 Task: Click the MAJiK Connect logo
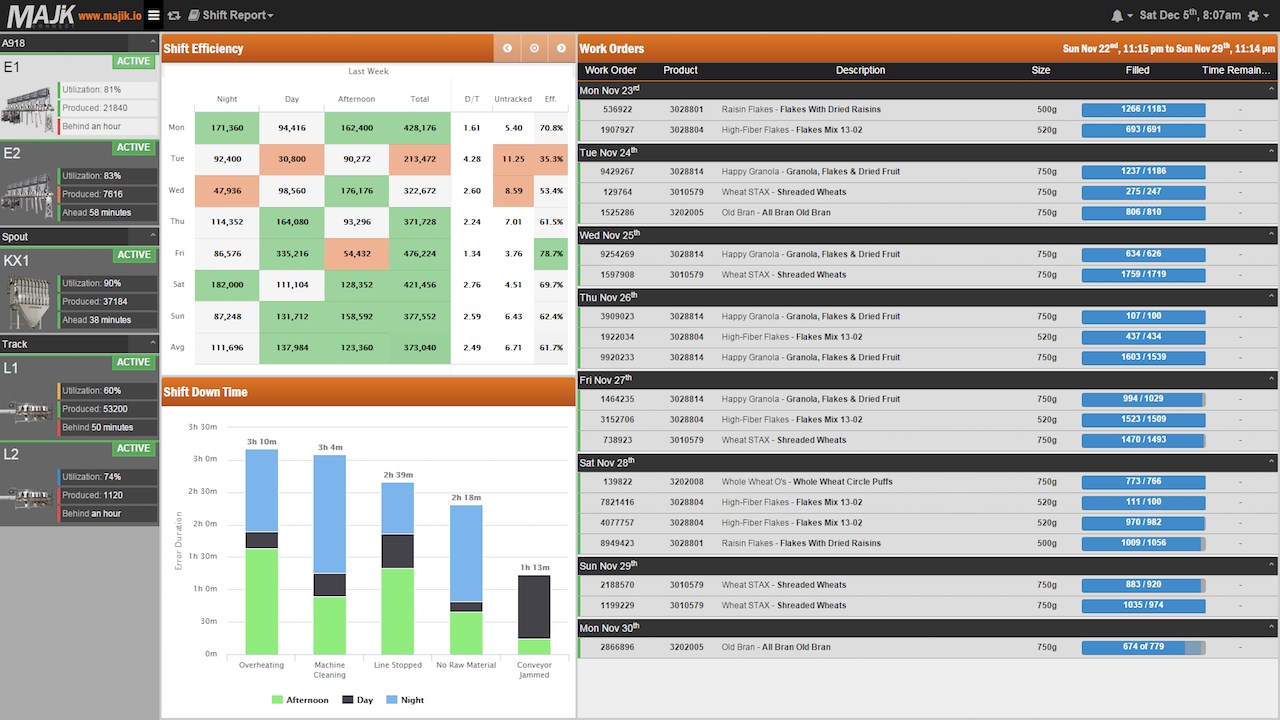point(39,15)
